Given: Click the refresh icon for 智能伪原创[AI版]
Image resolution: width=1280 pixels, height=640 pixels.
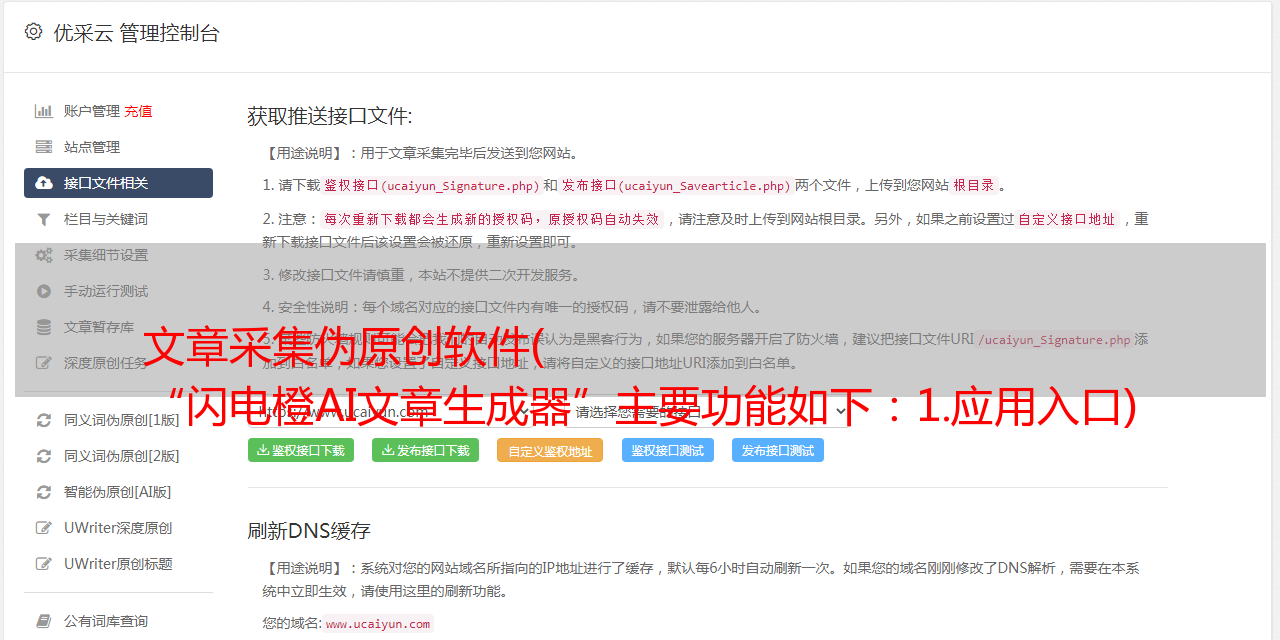Looking at the screenshot, I should [x=44, y=492].
